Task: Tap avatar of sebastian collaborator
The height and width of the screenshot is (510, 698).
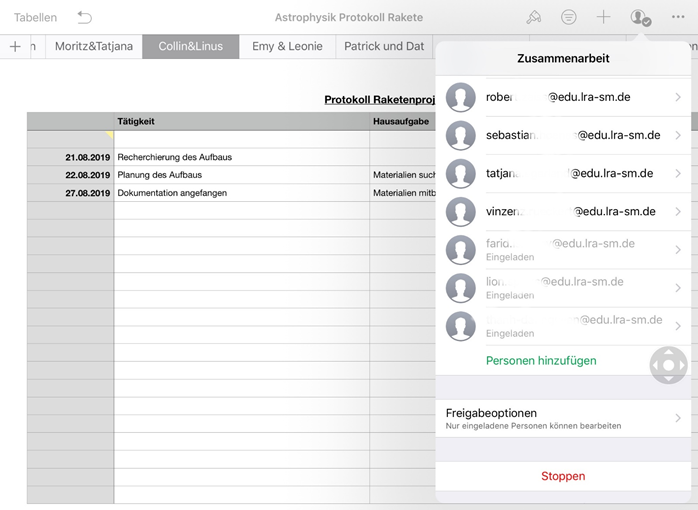Action: click(461, 135)
